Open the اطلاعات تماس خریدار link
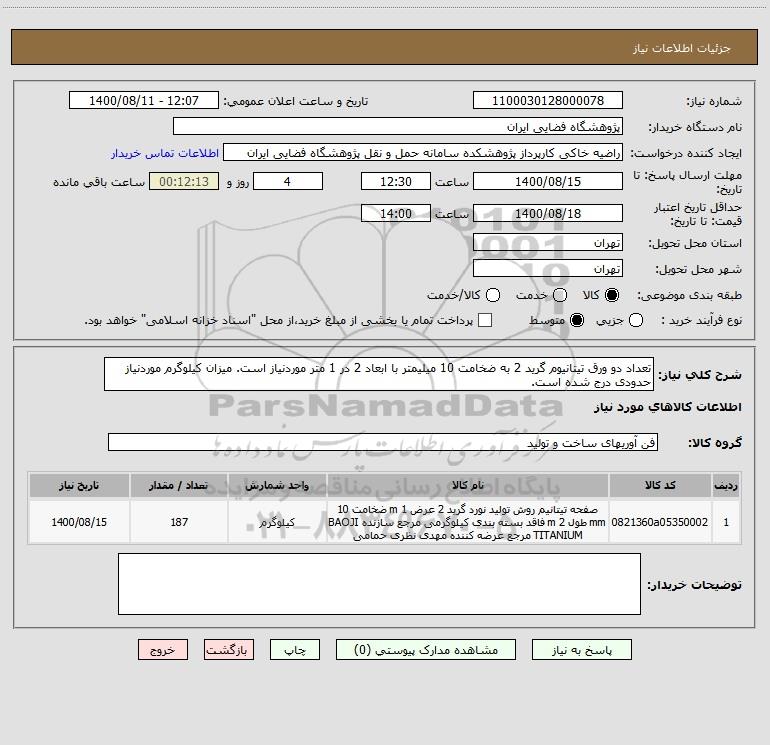770x745 pixels. pyautogui.click(x=165, y=153)
